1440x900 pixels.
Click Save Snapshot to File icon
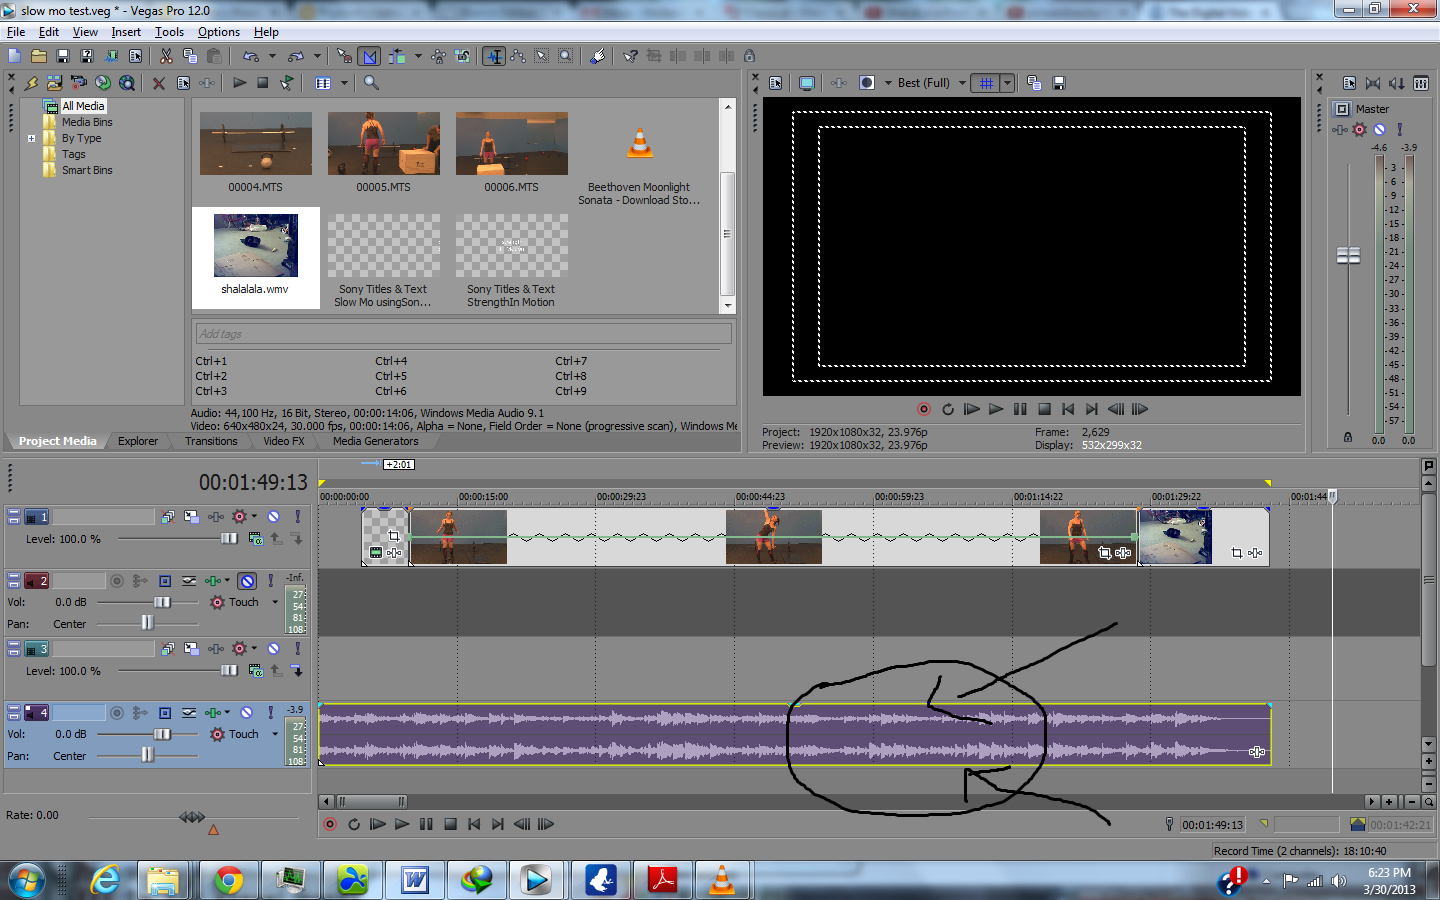point(1058,83)
